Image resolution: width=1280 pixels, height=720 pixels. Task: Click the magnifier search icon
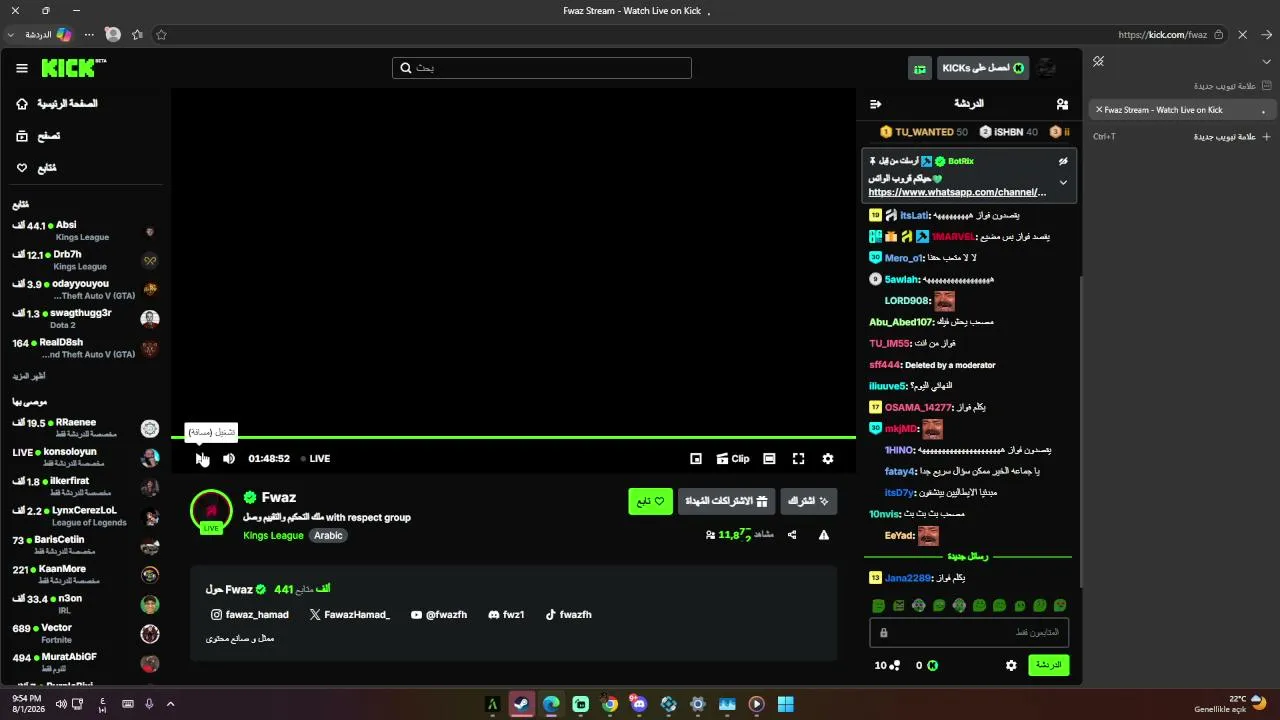[406, 68]
